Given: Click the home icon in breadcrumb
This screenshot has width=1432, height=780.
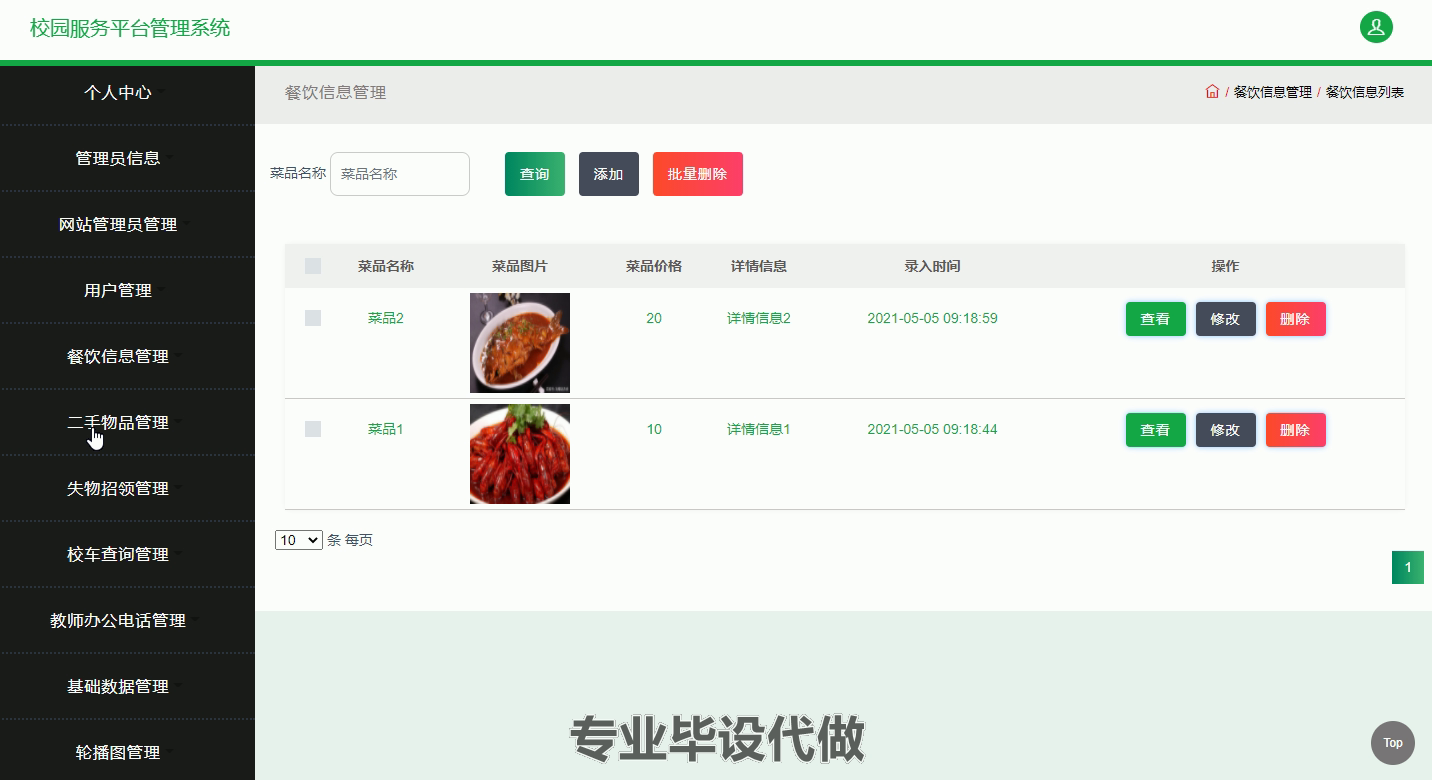Looking at the screenshot, I should coord(1212,92).
